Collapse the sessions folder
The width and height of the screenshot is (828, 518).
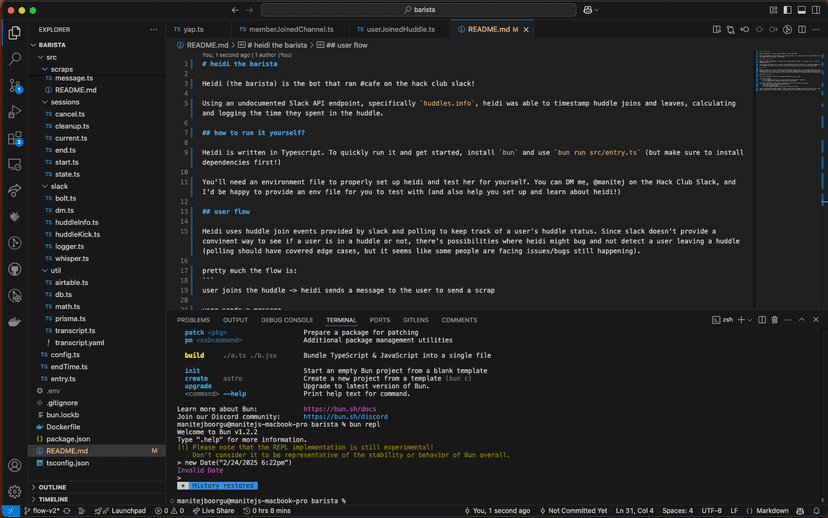click(64, 102)
